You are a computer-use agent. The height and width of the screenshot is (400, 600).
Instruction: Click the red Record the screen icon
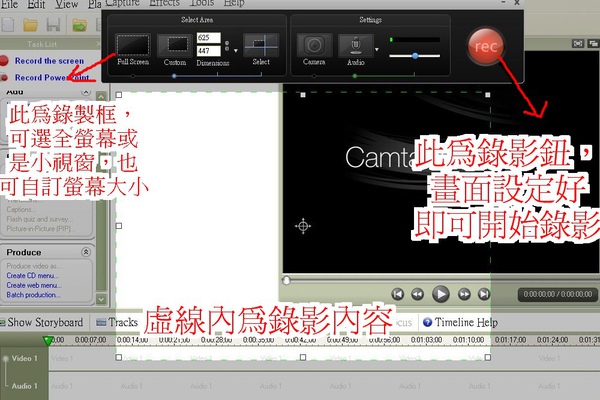click(4, 60)
